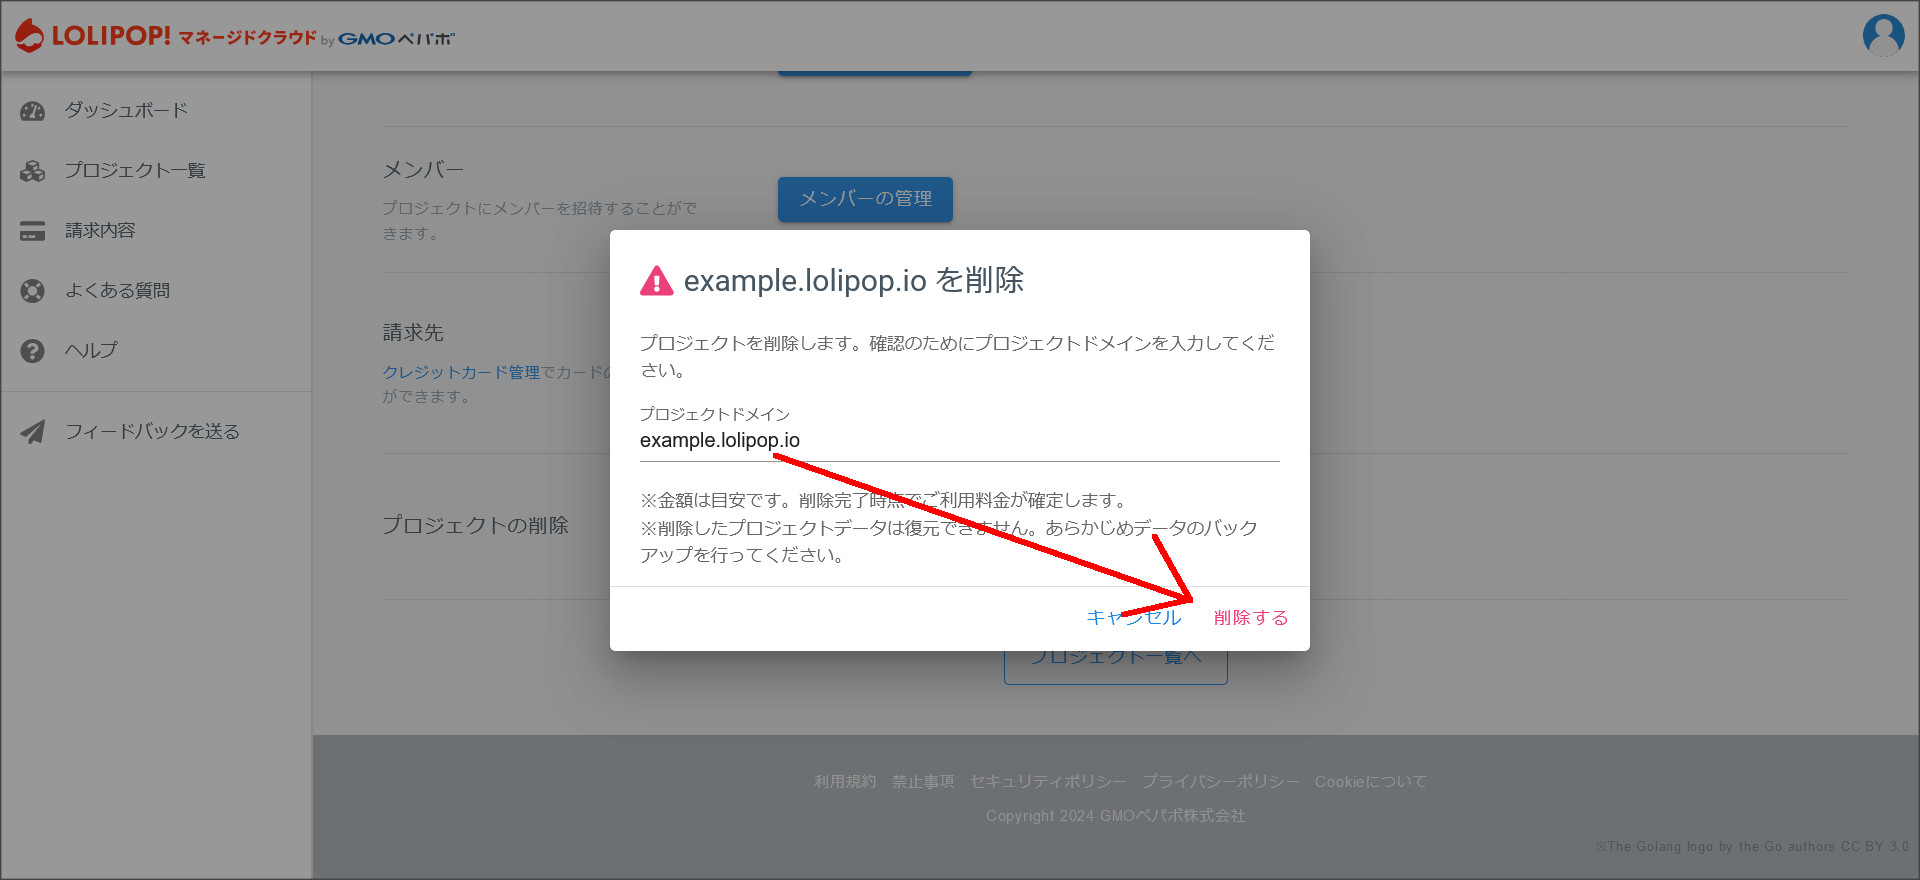Click the LOLIPOP! Managed Cloud logo

[x=235, y=36]
